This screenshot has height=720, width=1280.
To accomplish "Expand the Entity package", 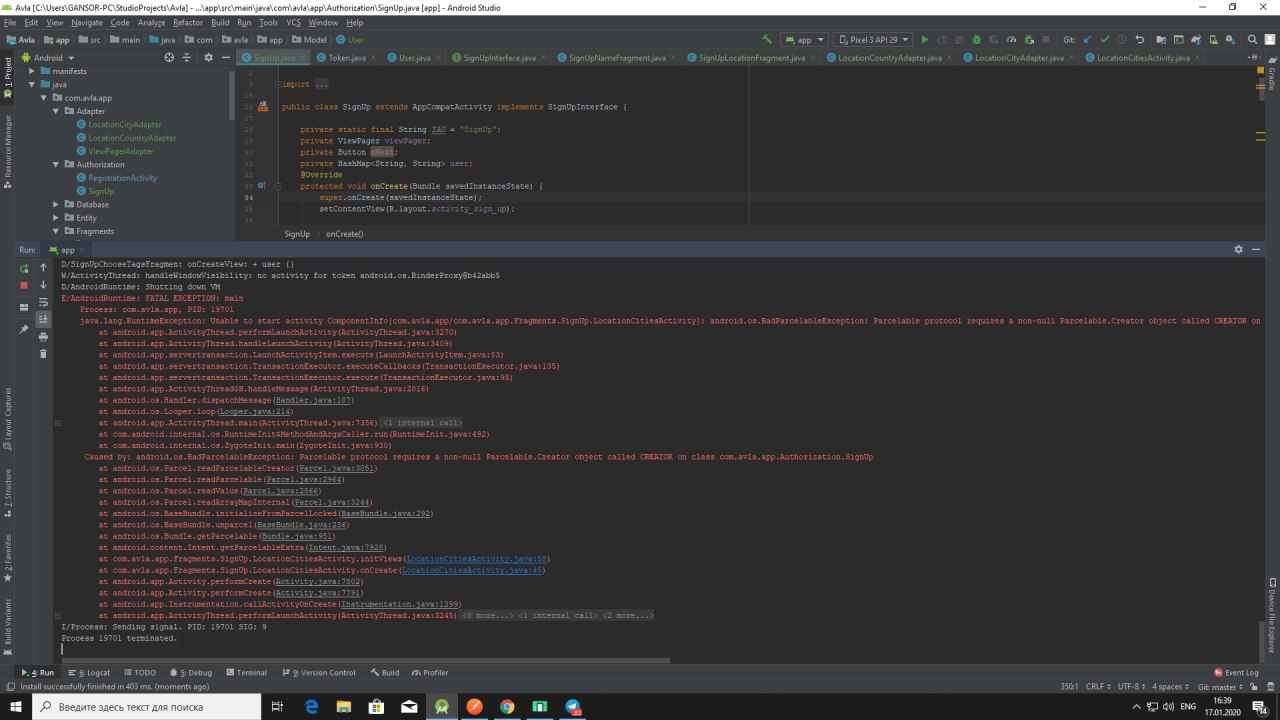I will [x=56, y=217].
